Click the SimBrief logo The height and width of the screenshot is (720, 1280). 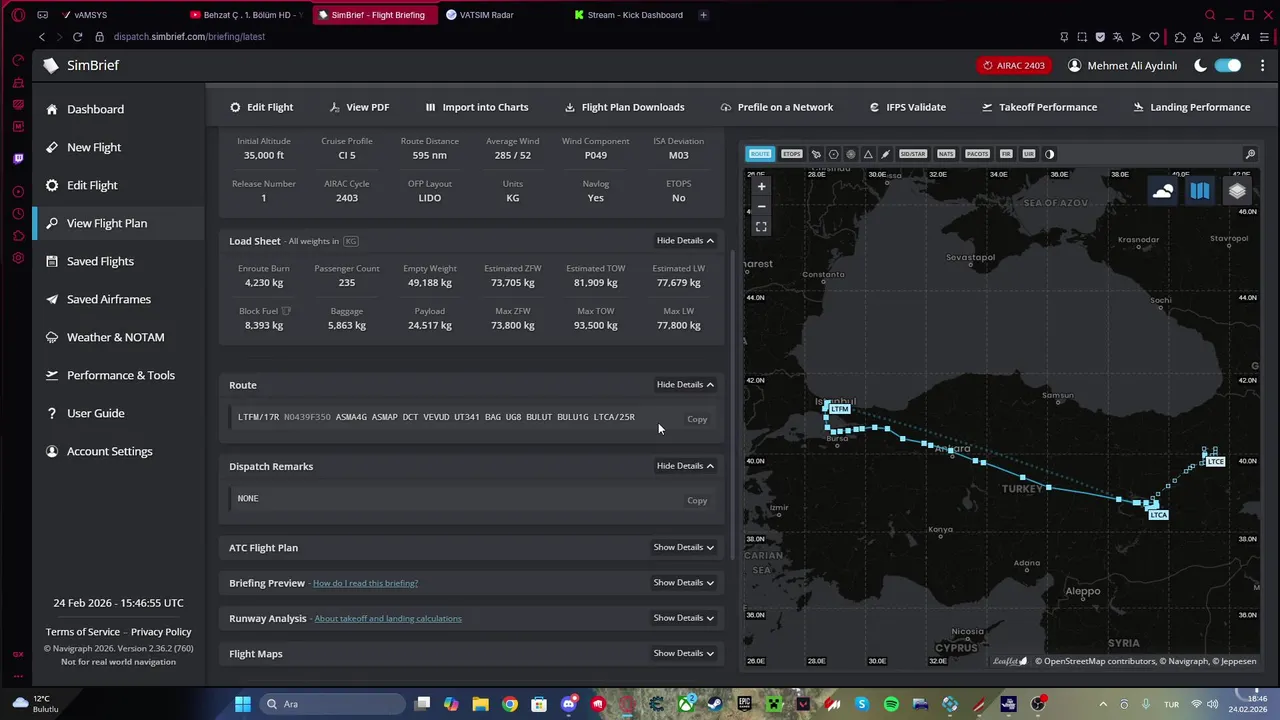click(x=81, y=65)
